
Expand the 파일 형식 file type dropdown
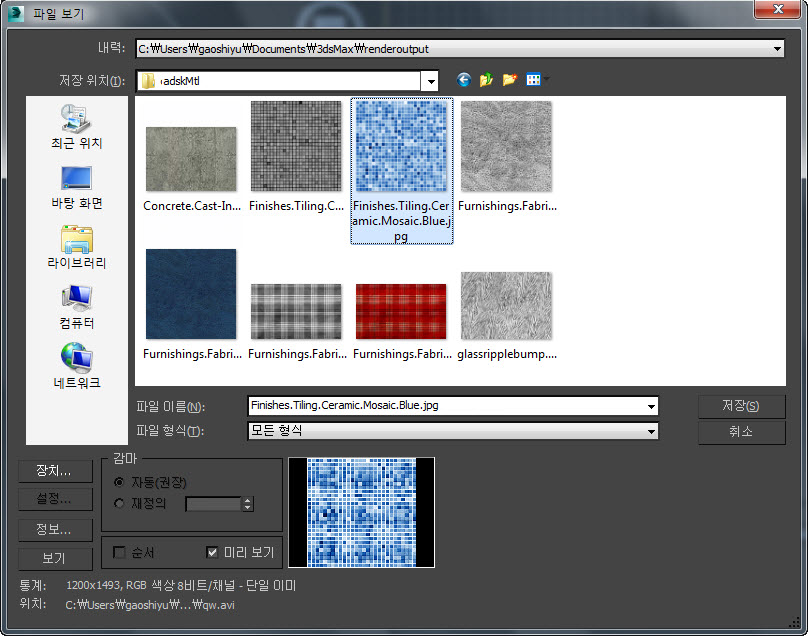click(652, 432)
